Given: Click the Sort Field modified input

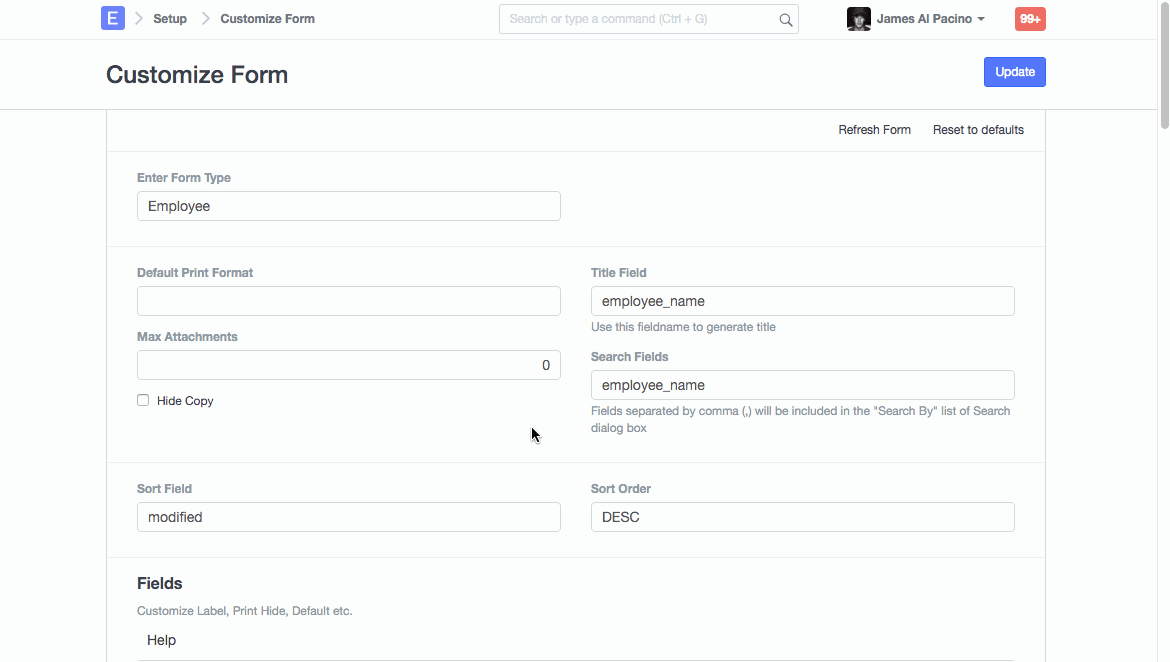Looking at the screenshot, I should click(x=348, y=517).
